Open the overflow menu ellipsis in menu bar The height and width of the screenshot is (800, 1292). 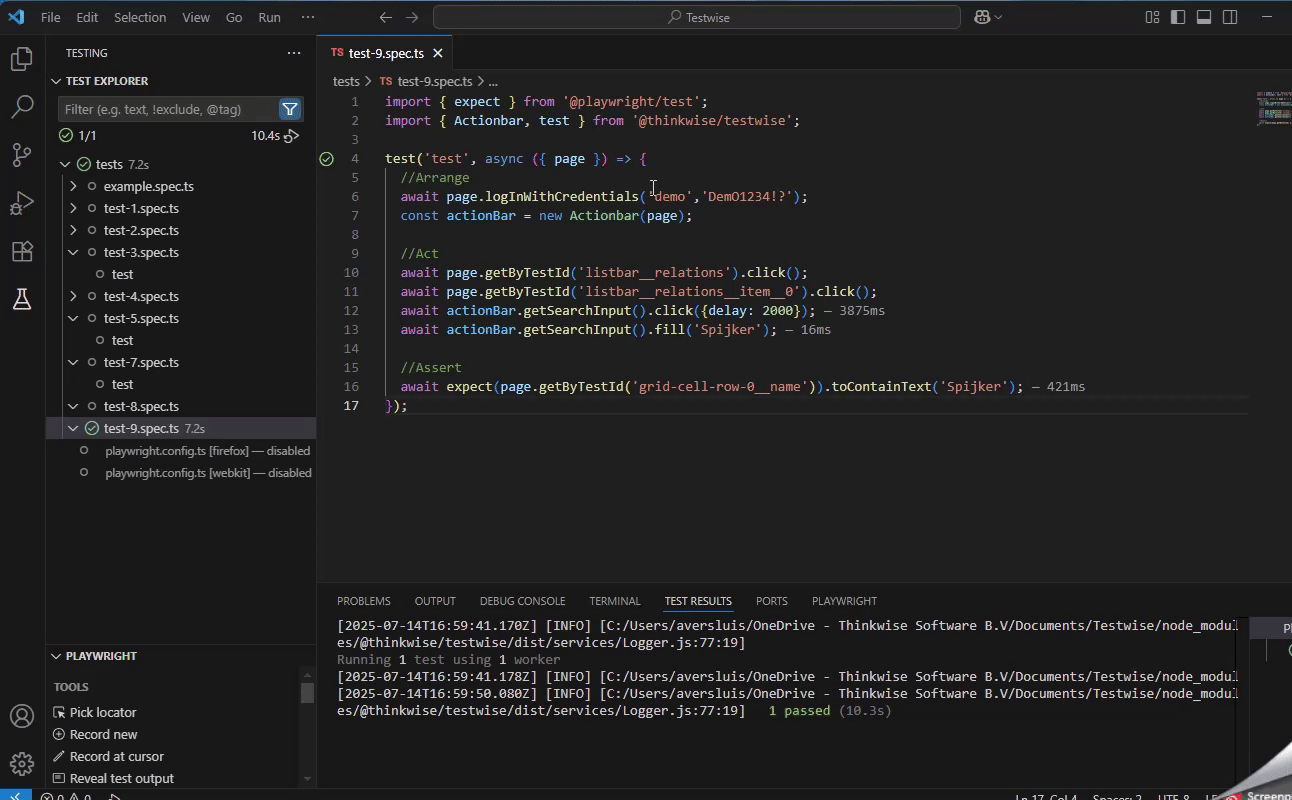308,17
